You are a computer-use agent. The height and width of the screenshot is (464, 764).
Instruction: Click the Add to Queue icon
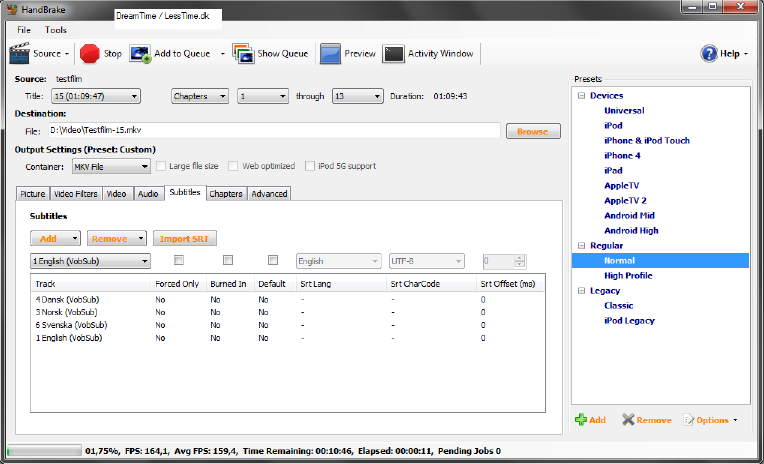pos(140,54)
